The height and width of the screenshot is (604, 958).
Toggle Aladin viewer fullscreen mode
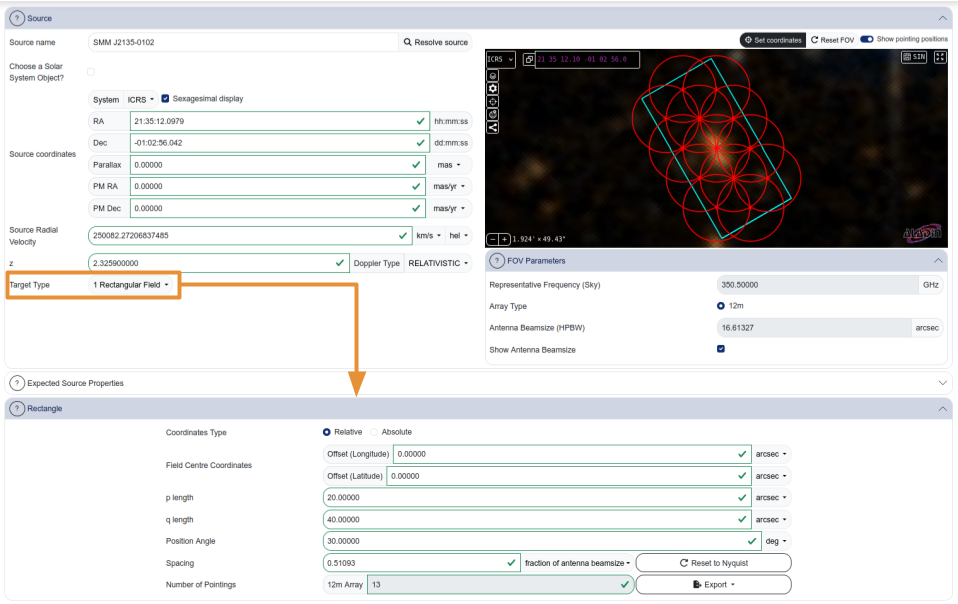pos(940,58)
